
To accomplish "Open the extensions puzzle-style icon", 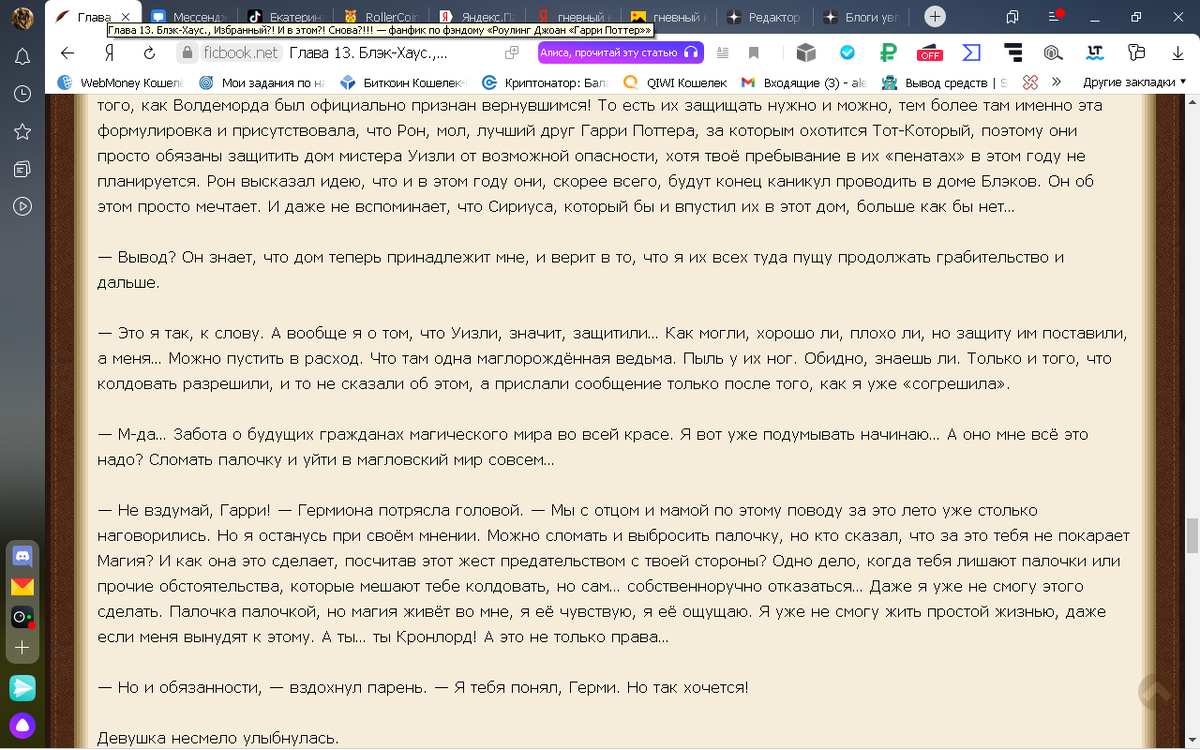I will (1135, 53).
